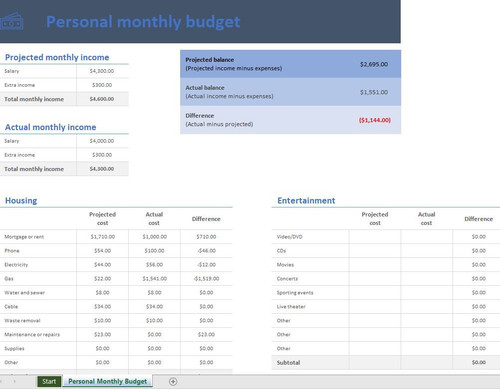Click the CDs row label
This screenshot has height=389, width=500.
click(281, 251)
